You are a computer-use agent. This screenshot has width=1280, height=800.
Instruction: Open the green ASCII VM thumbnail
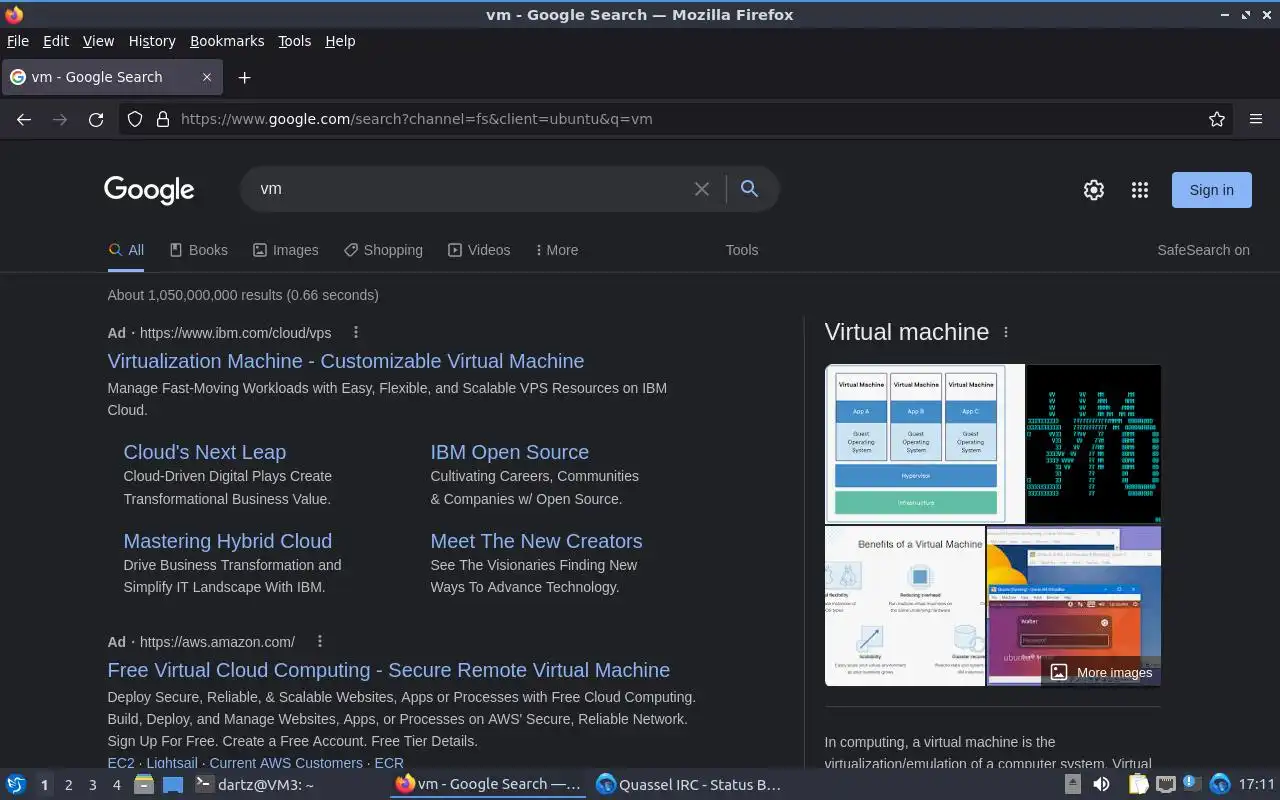tap(1094, 444)
